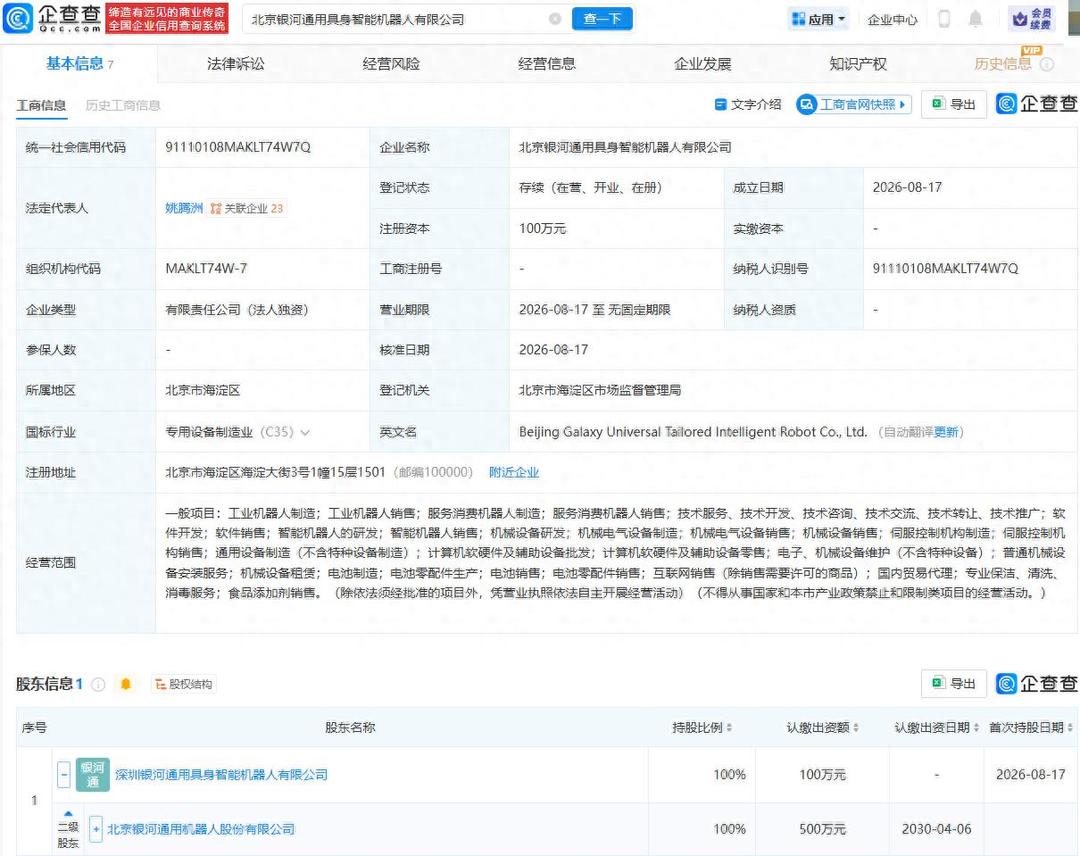Switch to the 法律诉讼 tab
The width and height of the screenshot is (1080, 856).
pyautogui.click(x=236, y=64)
